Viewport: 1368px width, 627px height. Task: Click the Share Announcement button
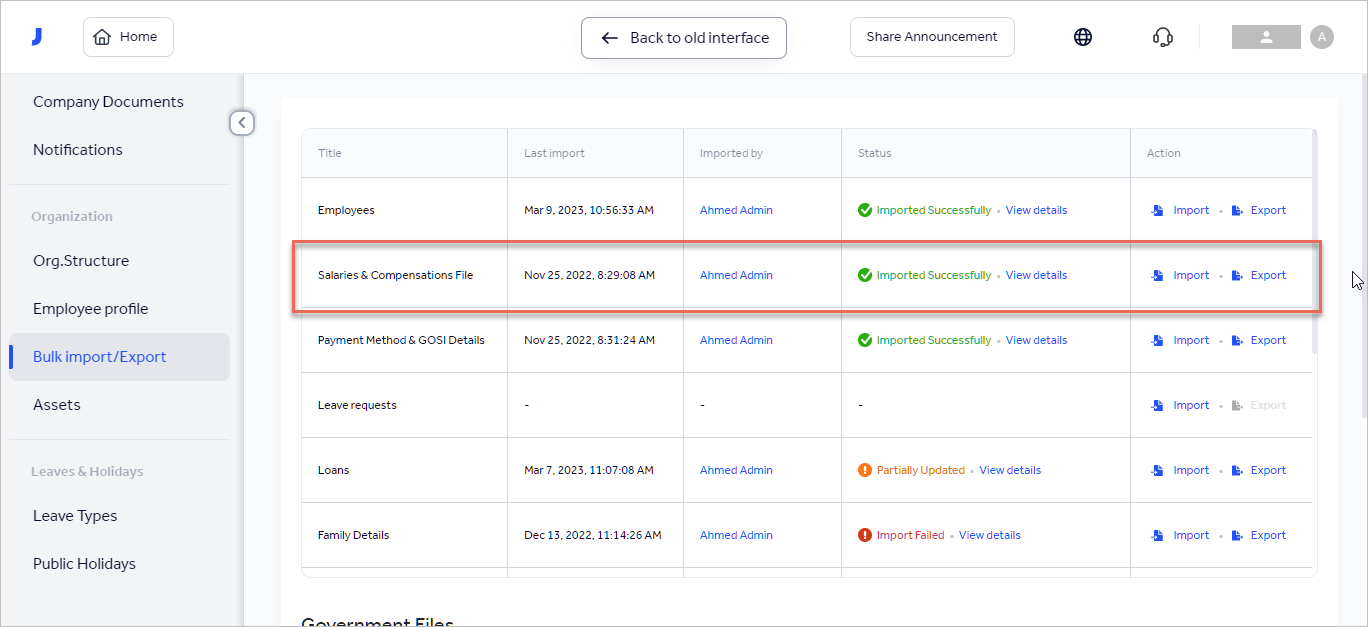click(931, 36)
